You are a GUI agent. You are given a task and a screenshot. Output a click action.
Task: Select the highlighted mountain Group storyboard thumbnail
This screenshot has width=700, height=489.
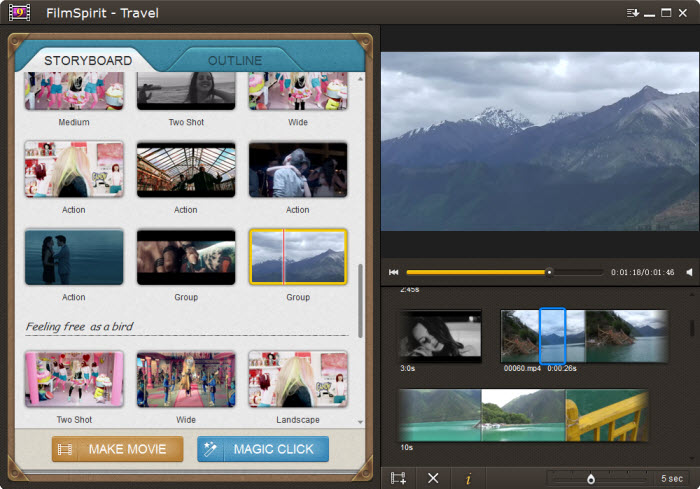click(x=297, y=257)
